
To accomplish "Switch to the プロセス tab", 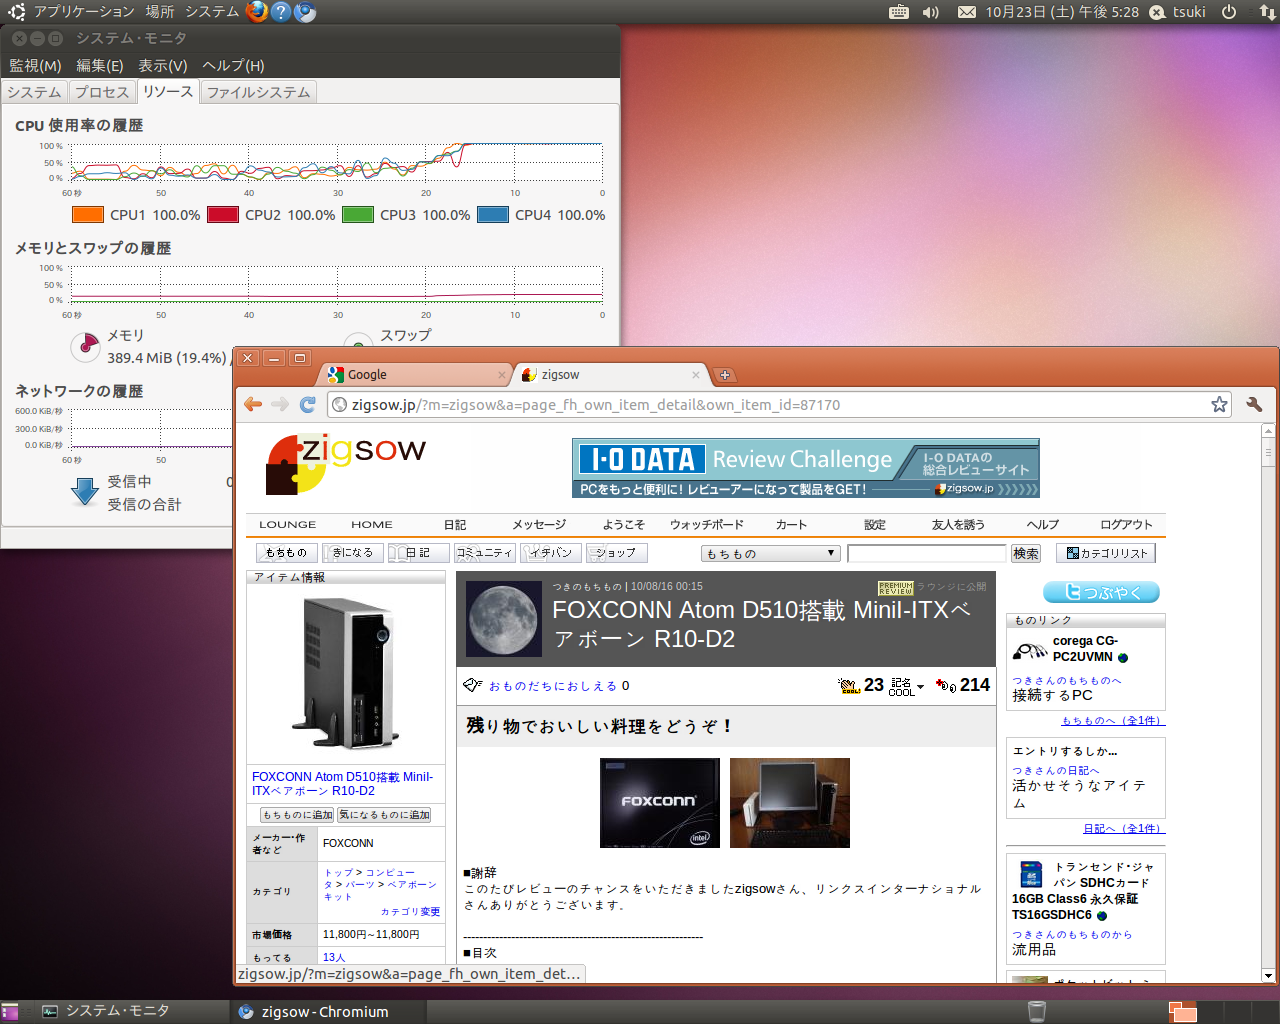I will [x=101, y=92].
